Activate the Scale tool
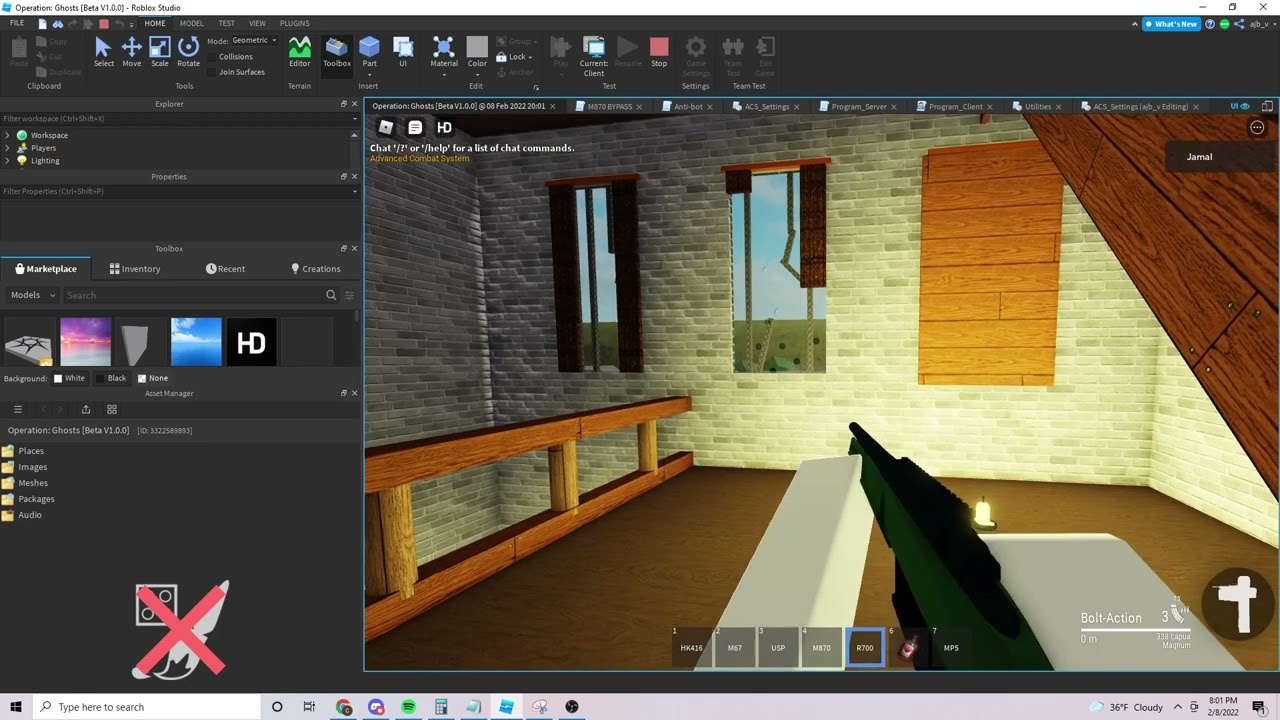The image size is (1280, 720). tap(160, 52)
